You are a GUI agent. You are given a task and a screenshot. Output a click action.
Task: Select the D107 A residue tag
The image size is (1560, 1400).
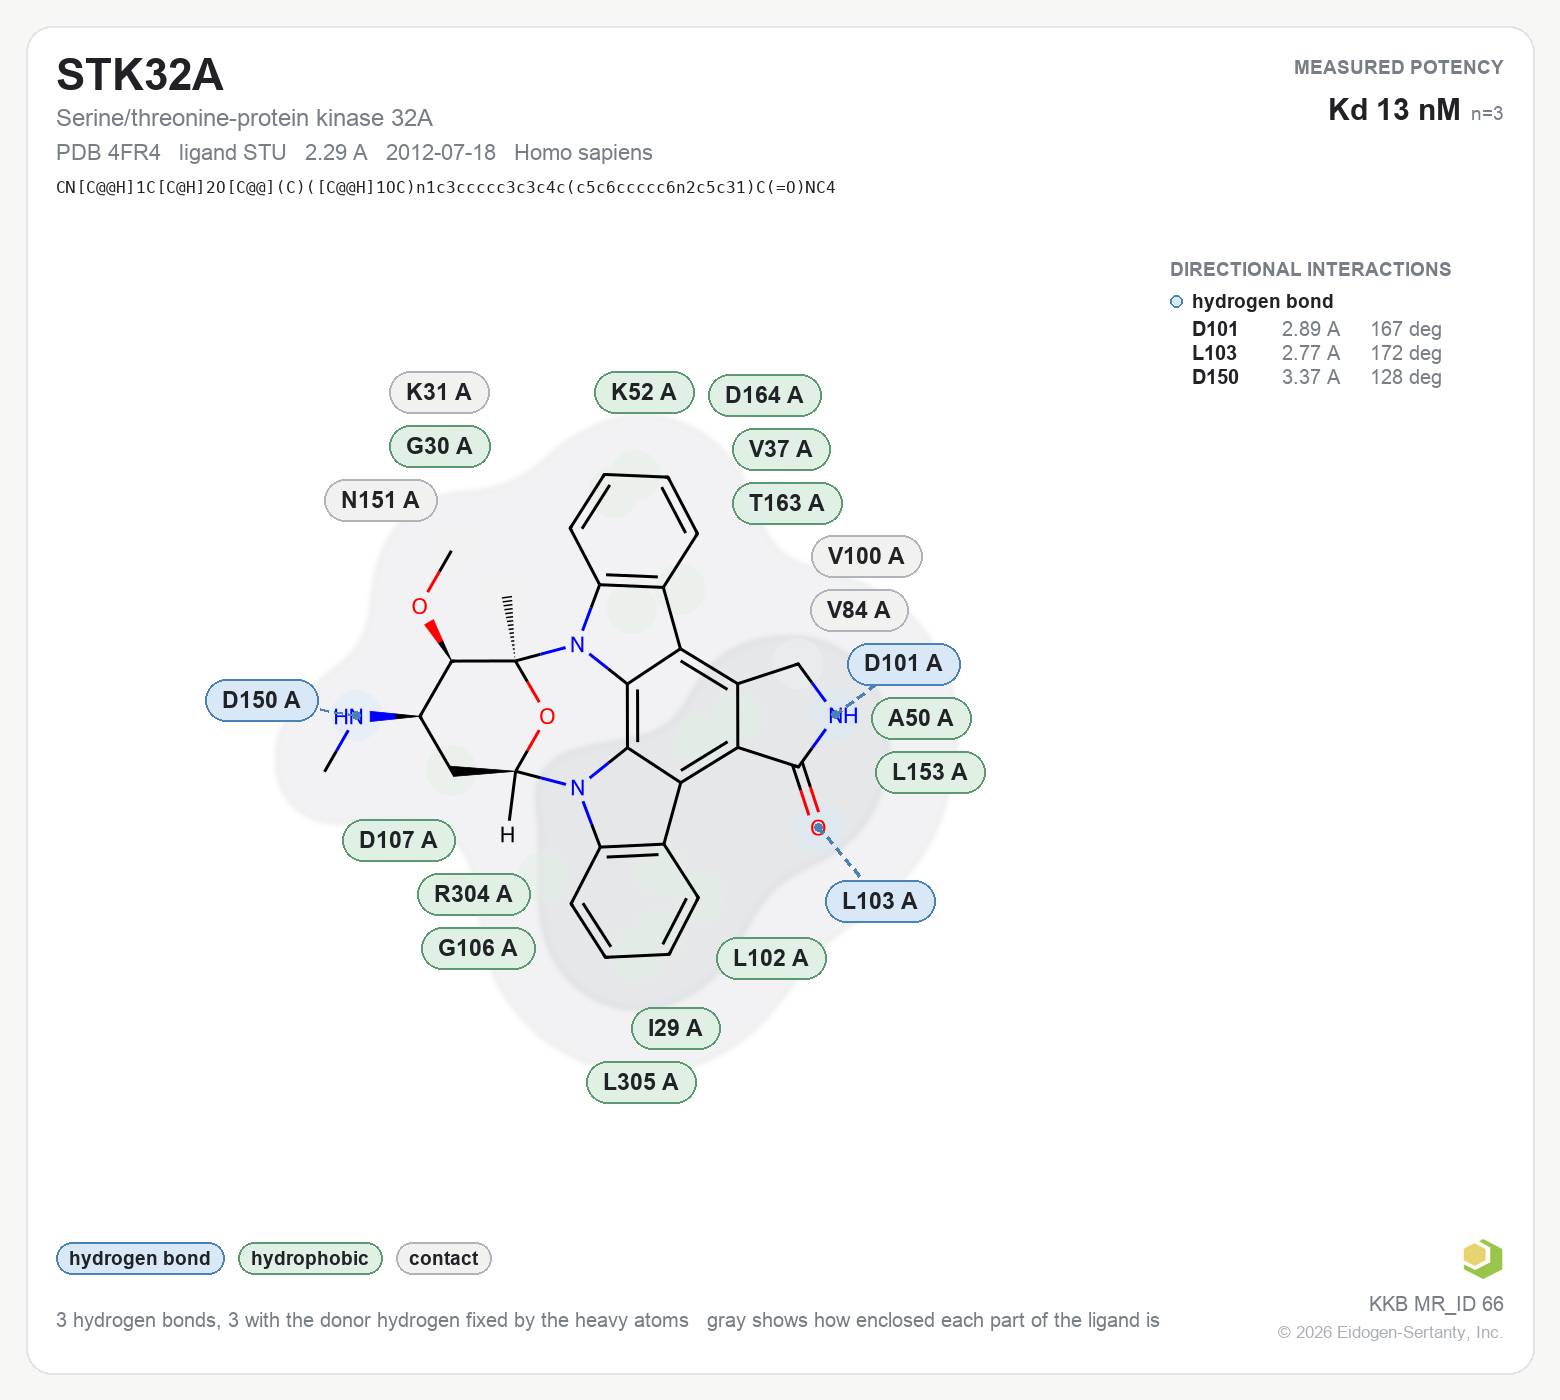click(398, 840)
